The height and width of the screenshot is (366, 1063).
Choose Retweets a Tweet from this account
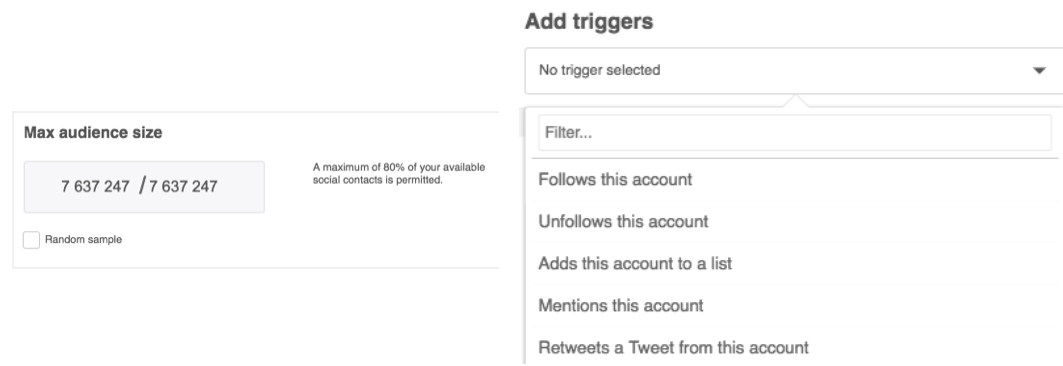pyautogui.click(x=795, y=348)
